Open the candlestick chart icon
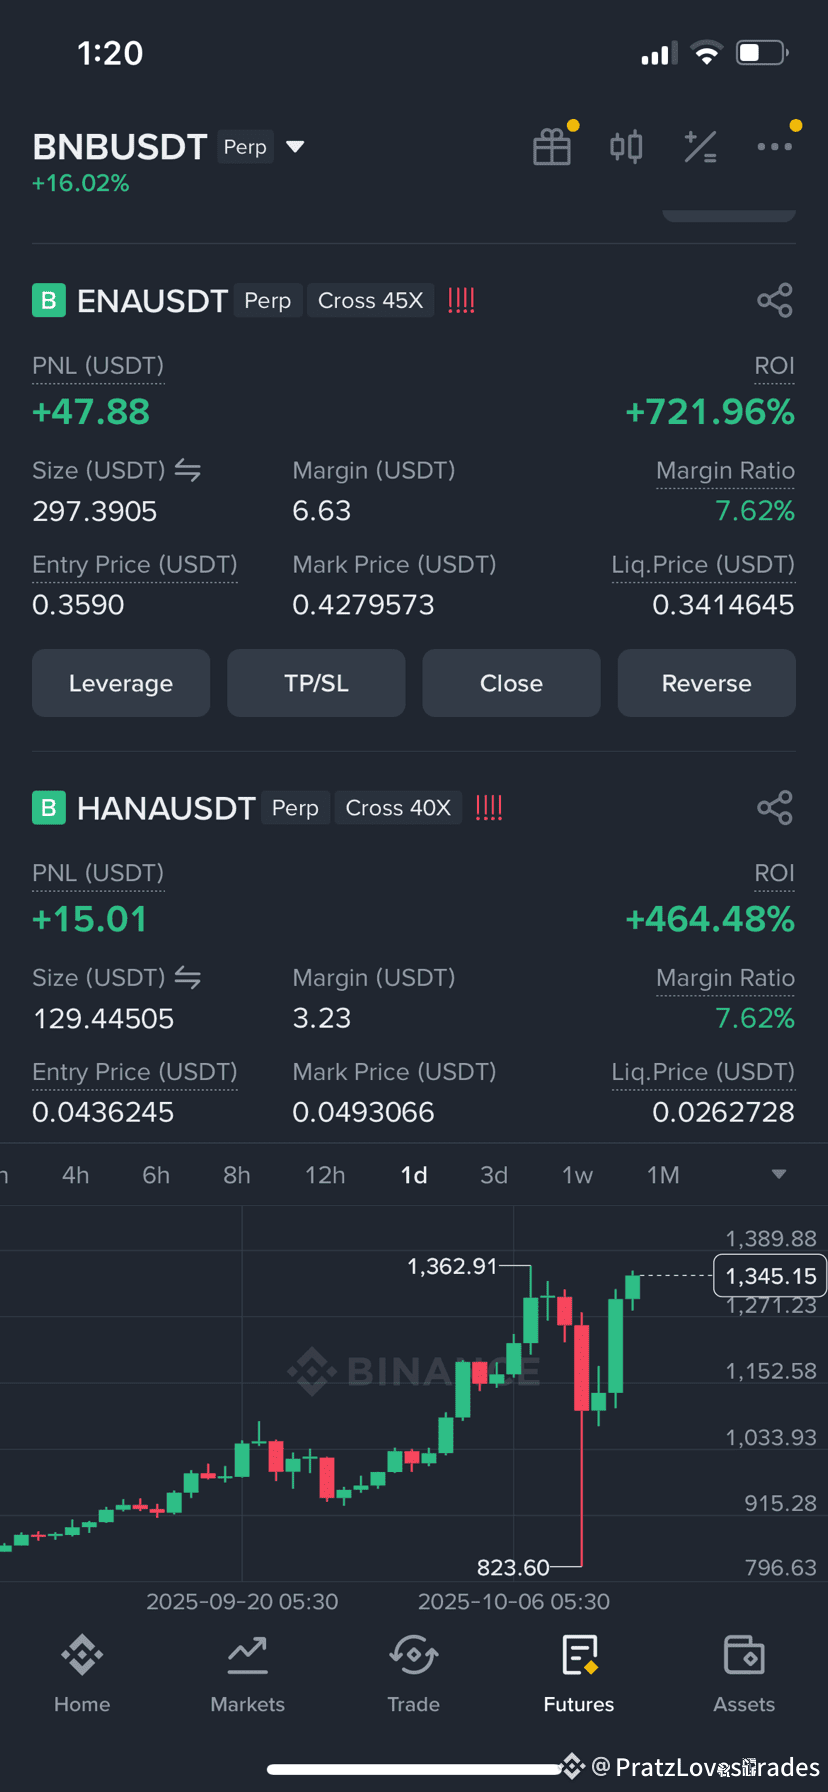The image size is (828, 1792). pos(626,147)
